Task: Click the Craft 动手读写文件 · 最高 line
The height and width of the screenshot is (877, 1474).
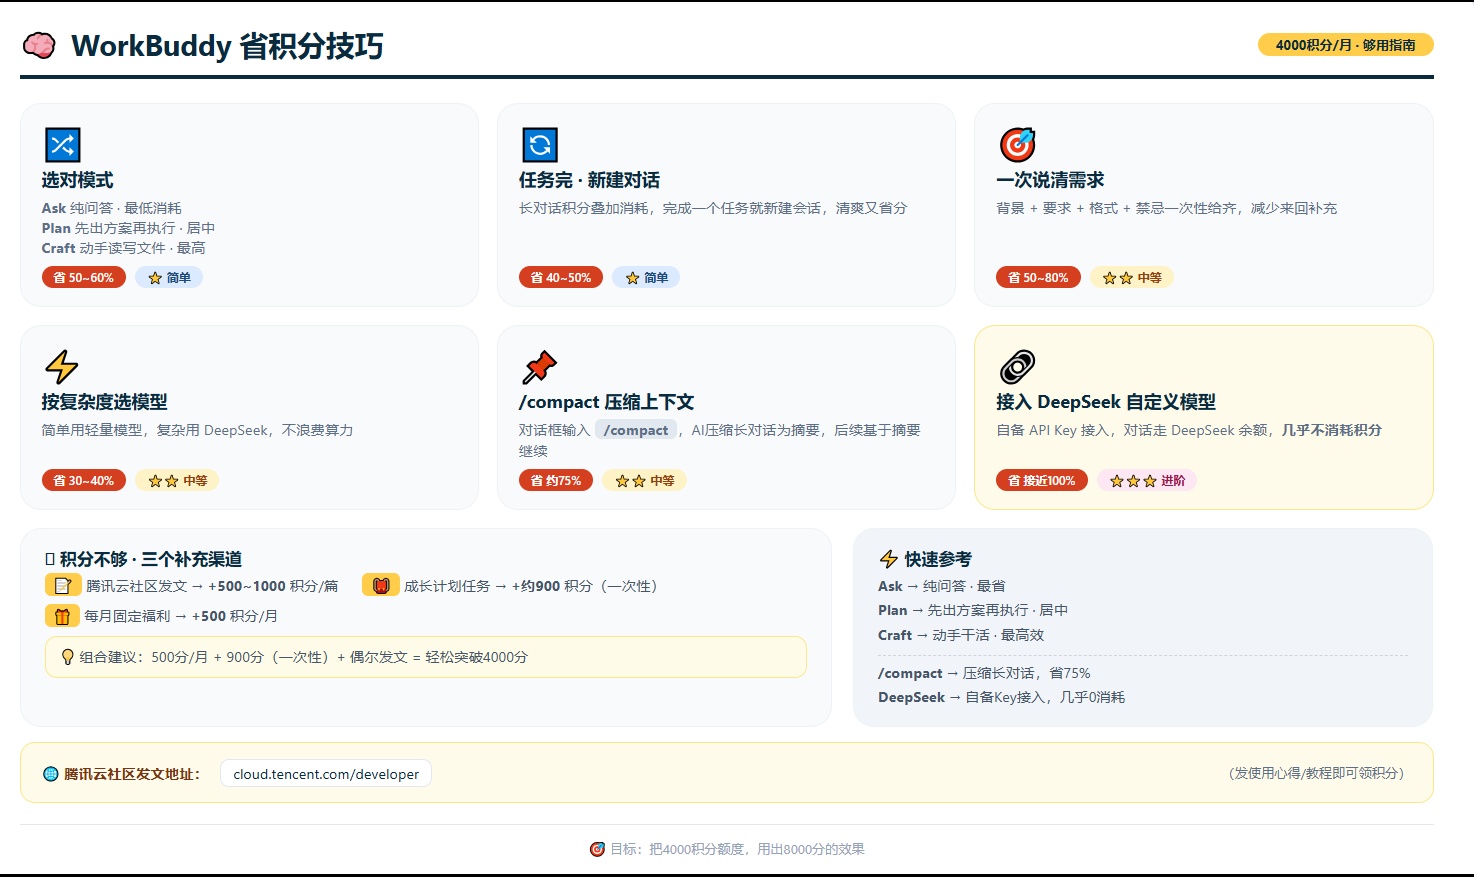Action: pos(123,248)
